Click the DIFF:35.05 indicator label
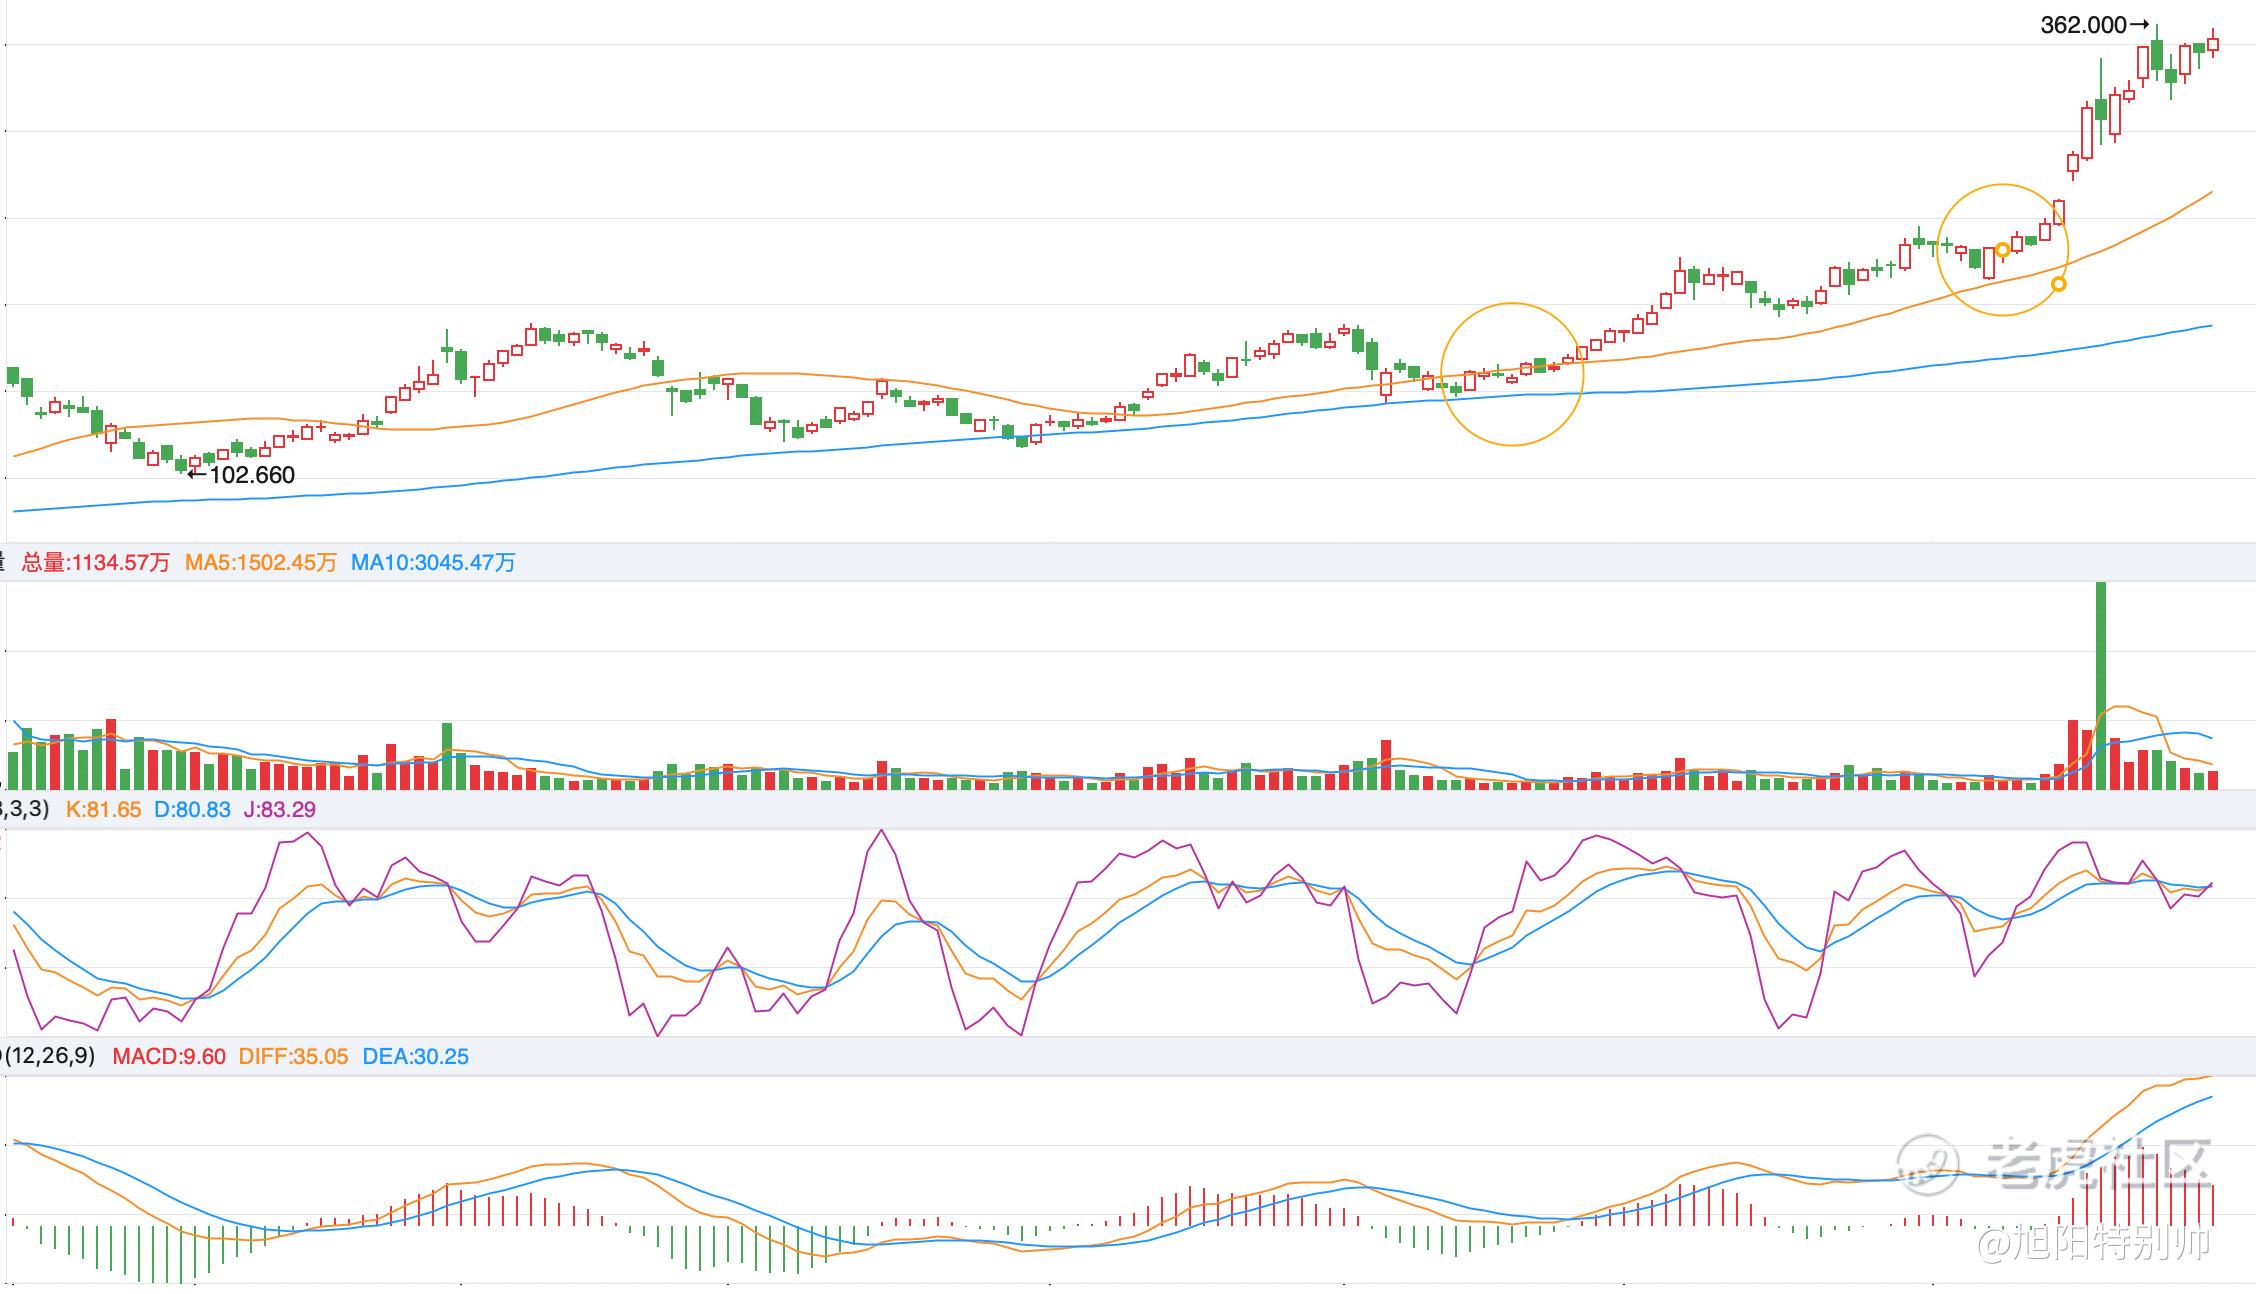This screenshot has width=2256, height=1294. click(293, 1057)
